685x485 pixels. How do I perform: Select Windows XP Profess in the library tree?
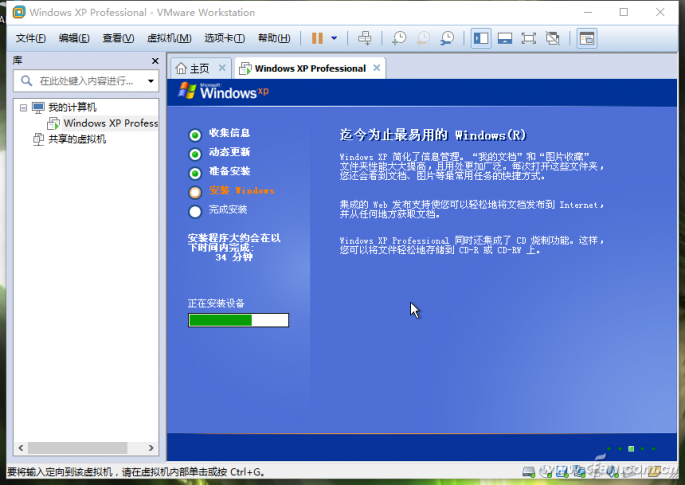[111, 123]
